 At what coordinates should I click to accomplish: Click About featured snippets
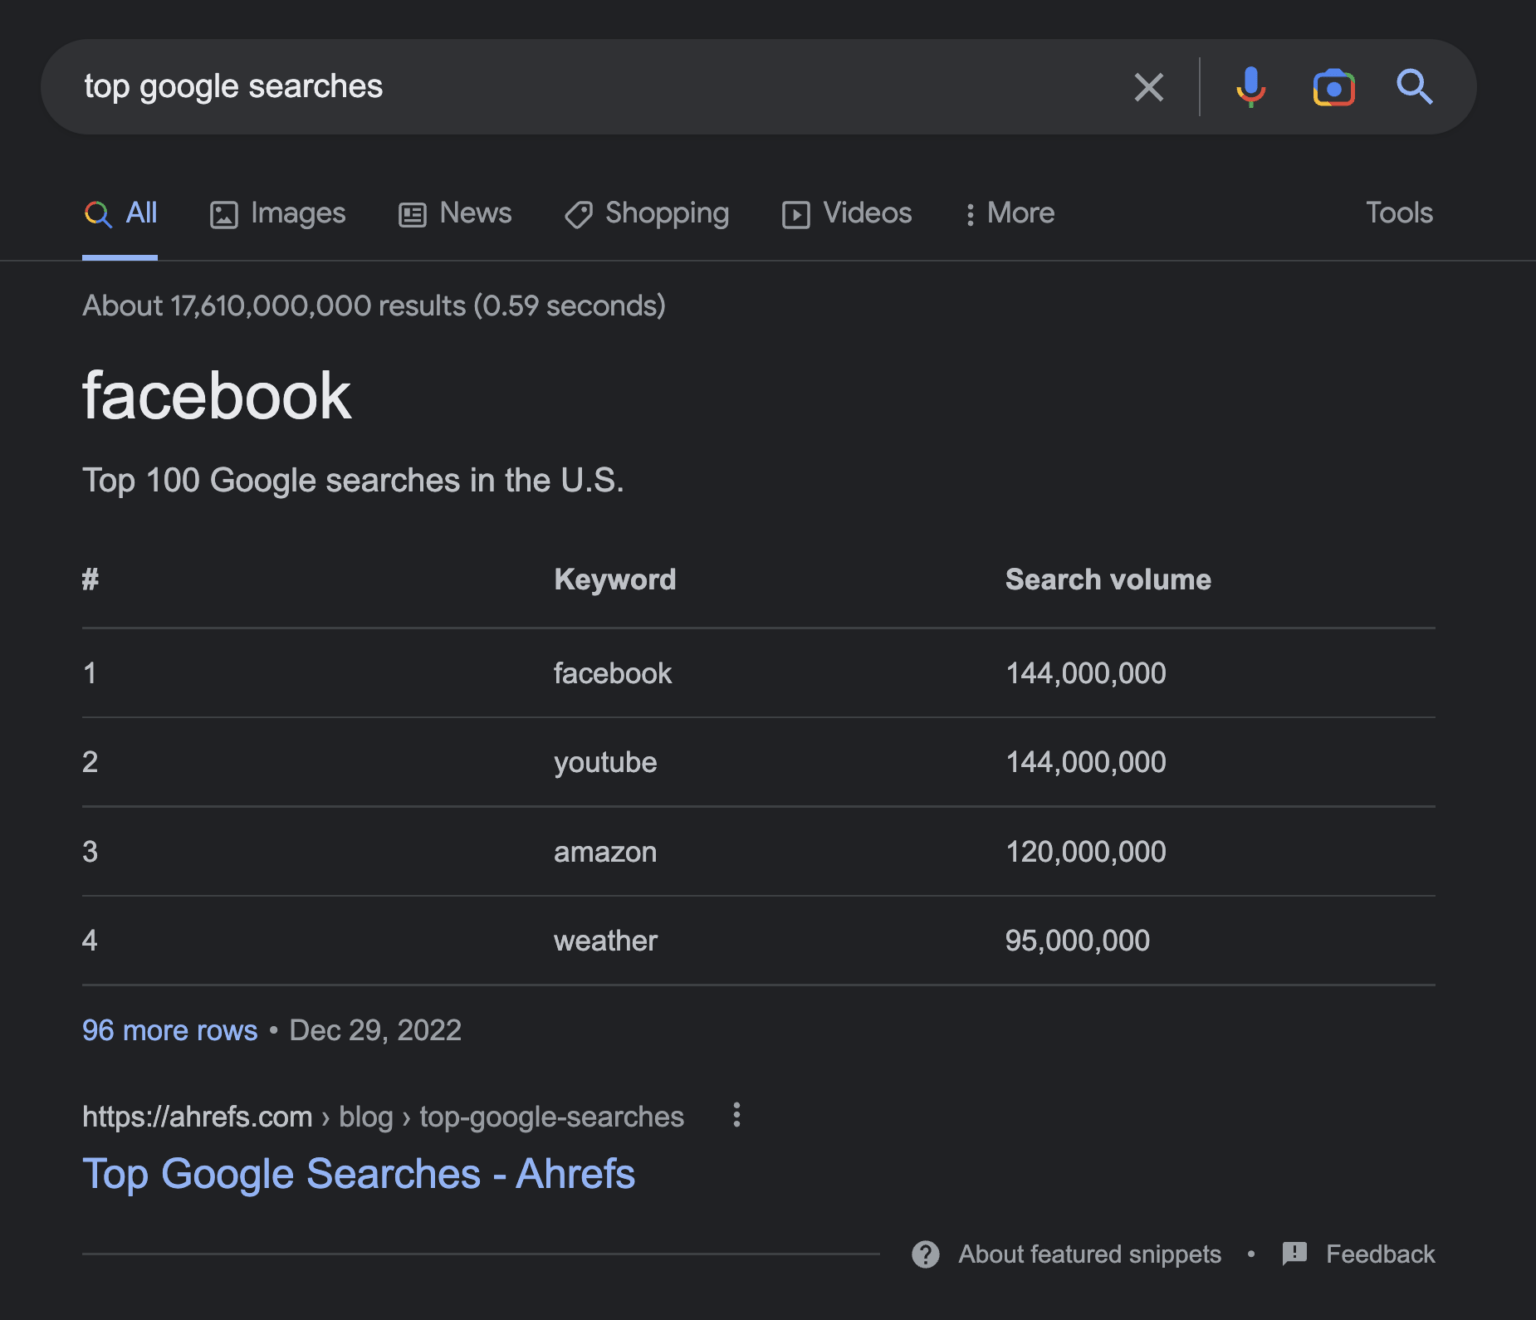(x=1089, y=1254)
